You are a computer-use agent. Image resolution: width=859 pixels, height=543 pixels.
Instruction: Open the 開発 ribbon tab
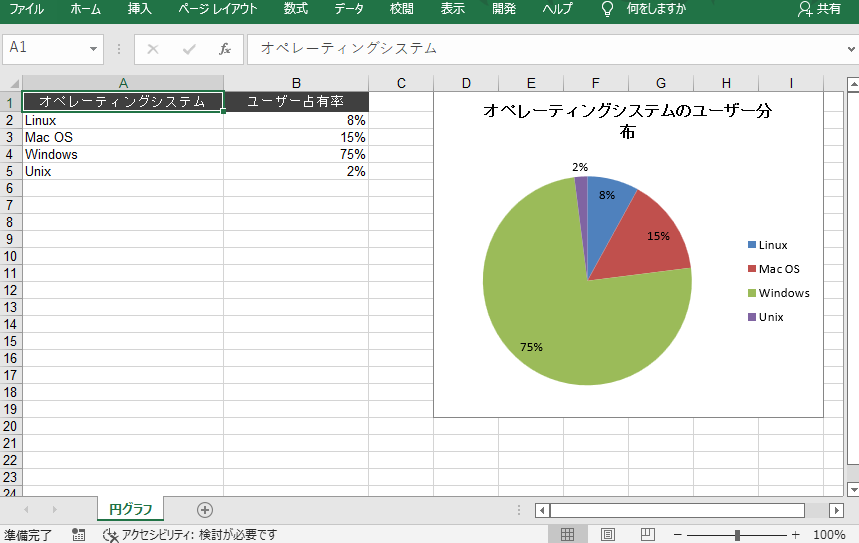(x=504, y=9)
